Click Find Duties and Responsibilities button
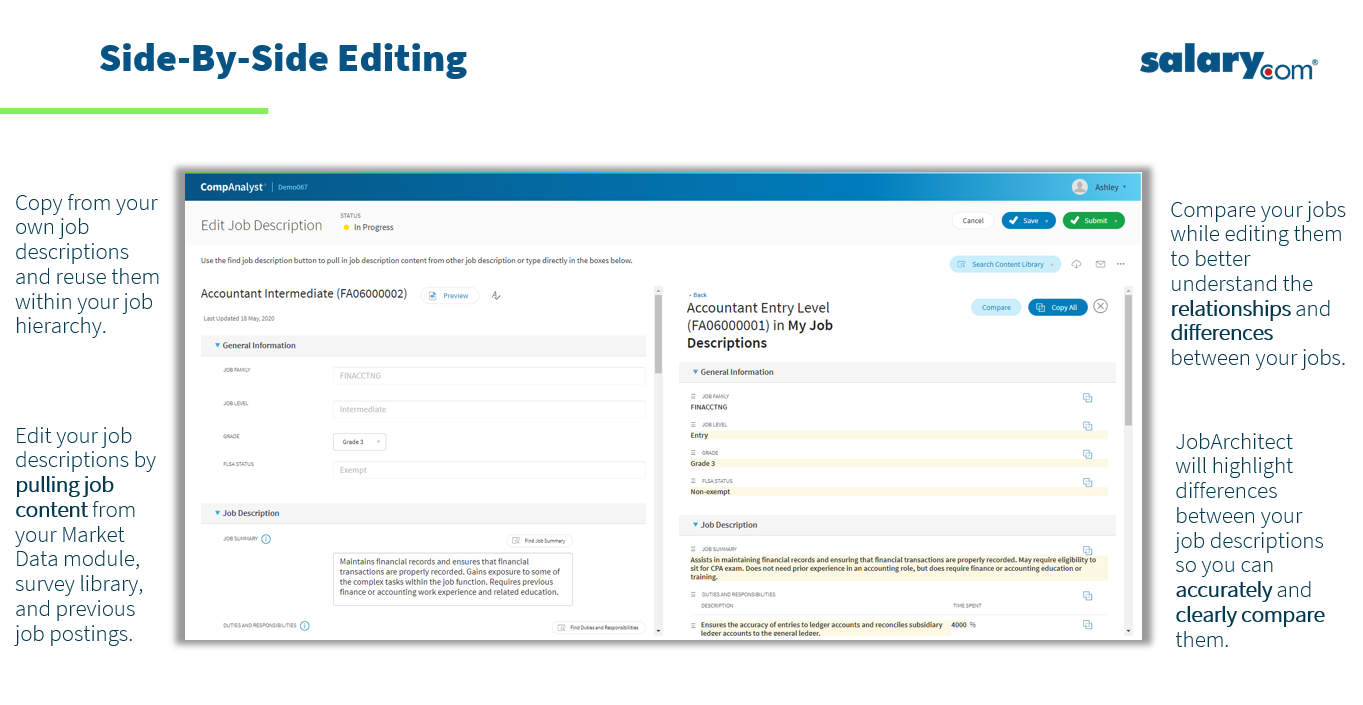 (599, 628)
